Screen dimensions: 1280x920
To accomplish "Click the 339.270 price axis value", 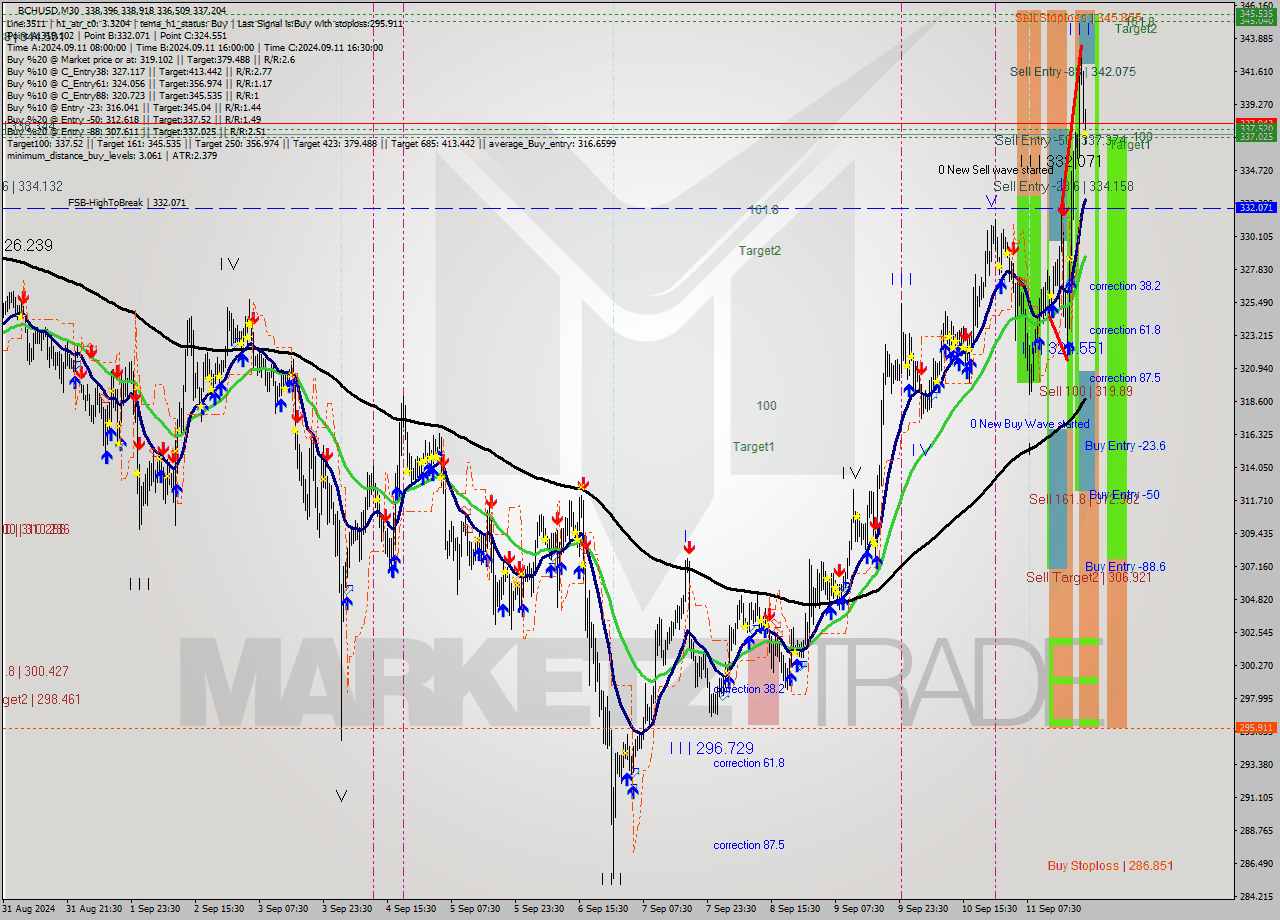I will [1256, 105].
